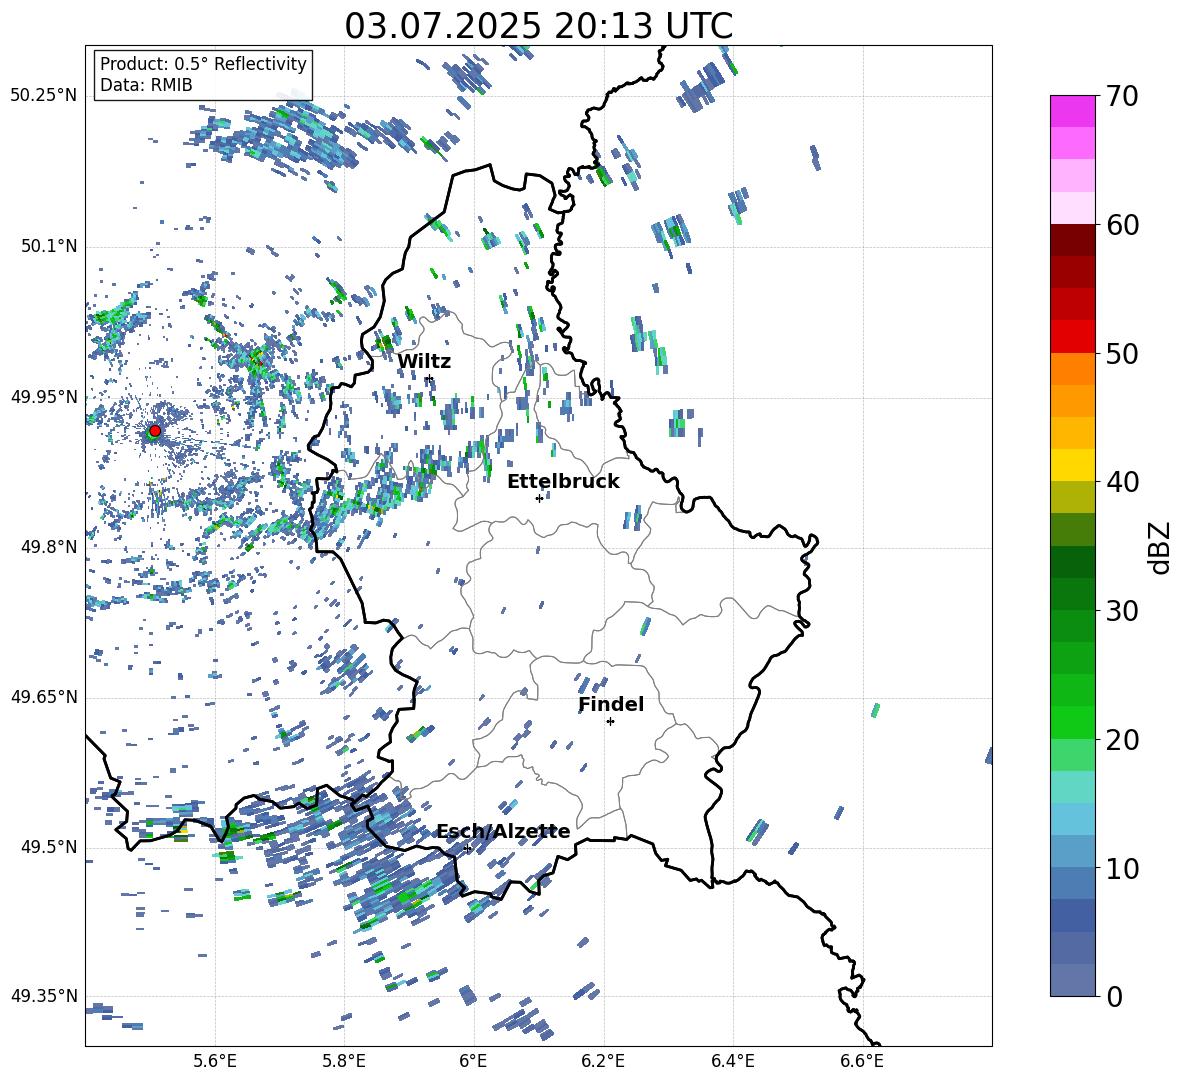The width and height of the screenshot is (1184, 1081).
Task: Click the yellow 40 dBZ colorbar segment
Action: (x=1073, y=465)
